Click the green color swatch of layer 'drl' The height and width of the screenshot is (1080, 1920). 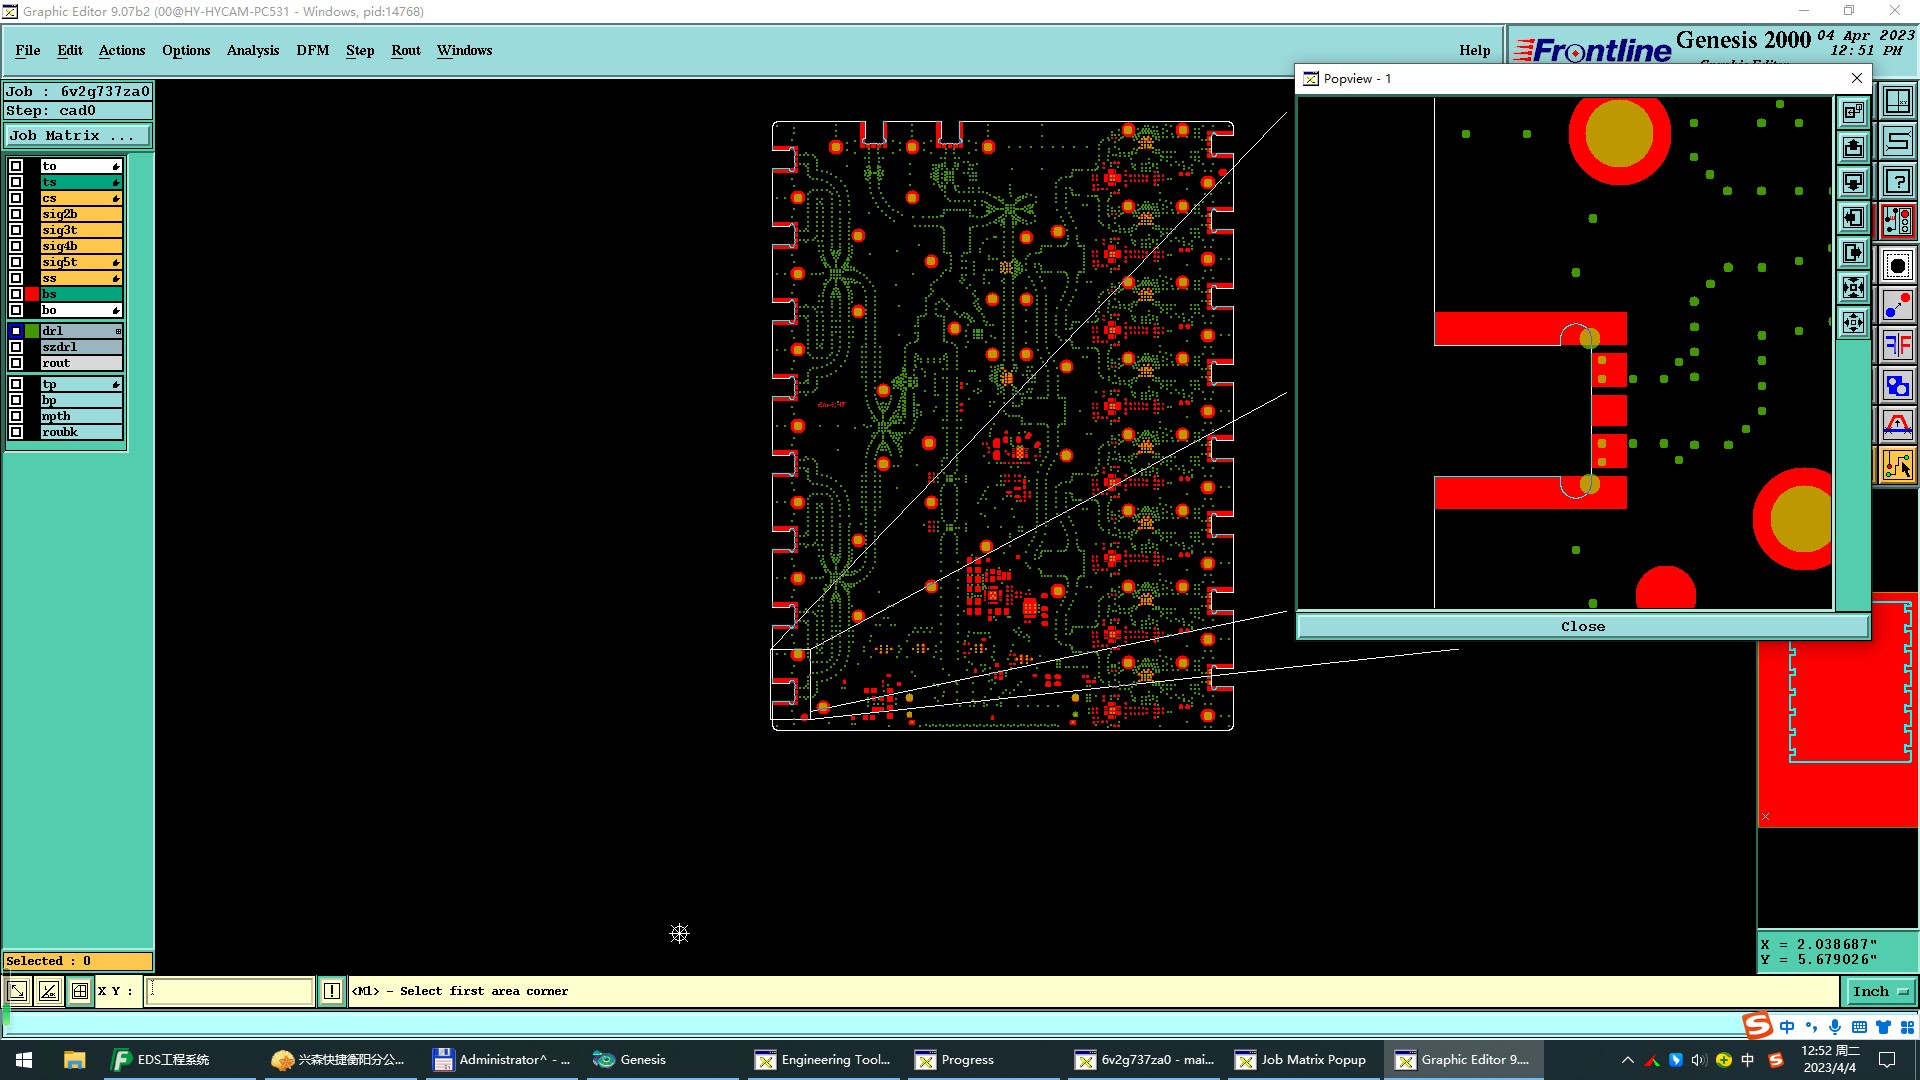[x=32, y=331]
